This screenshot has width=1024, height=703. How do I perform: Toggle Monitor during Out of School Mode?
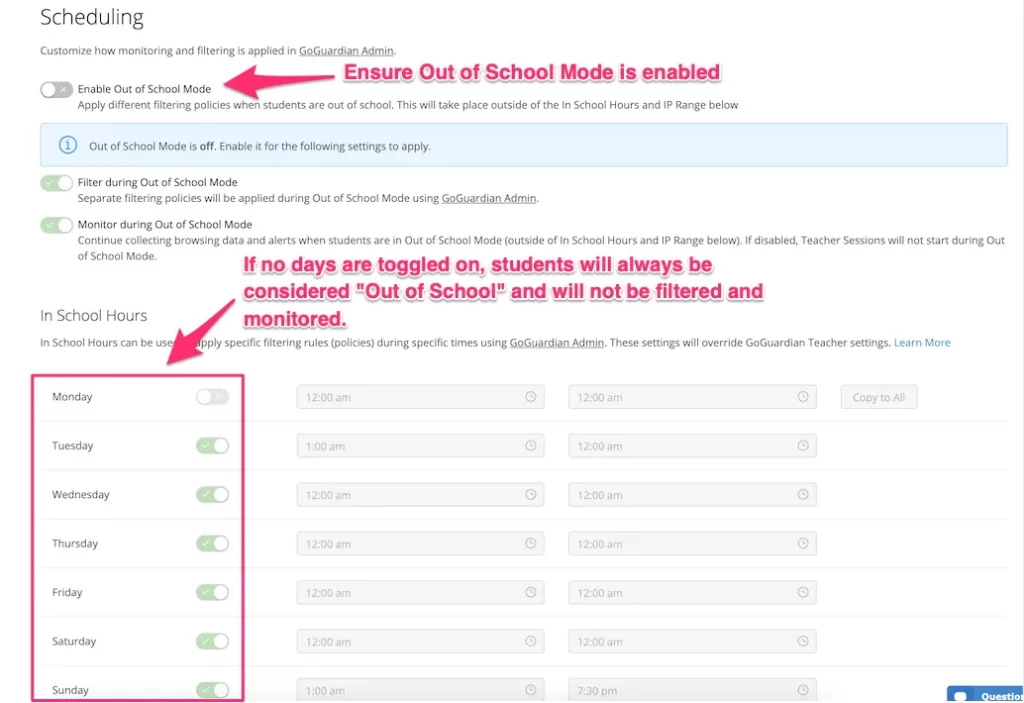coord(56,225)
